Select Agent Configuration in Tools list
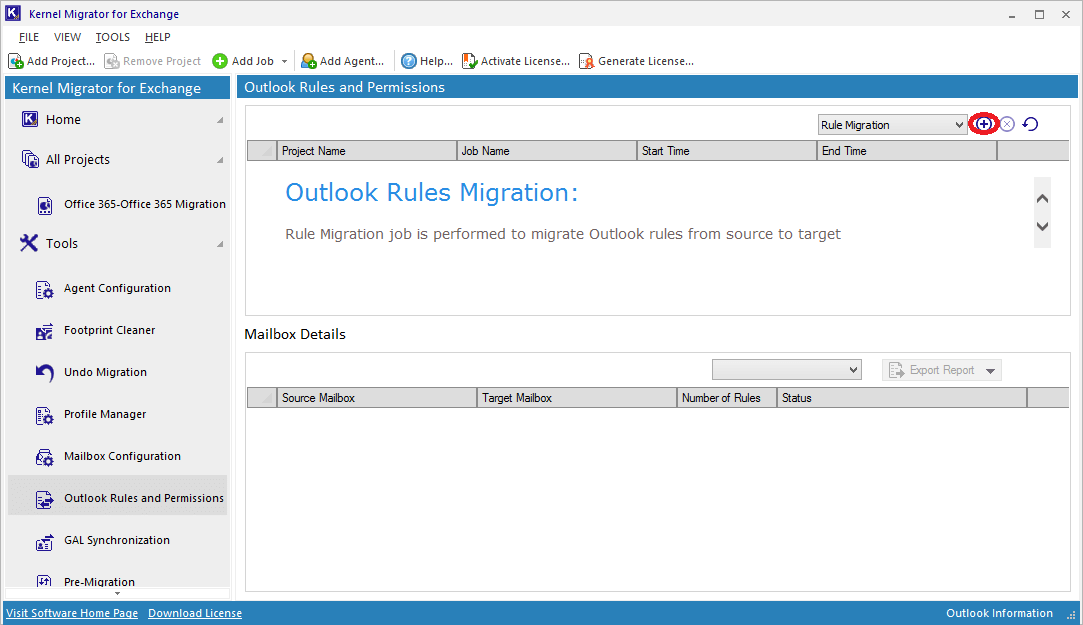This screenshot has width=1083, height=625. [117, 288]
